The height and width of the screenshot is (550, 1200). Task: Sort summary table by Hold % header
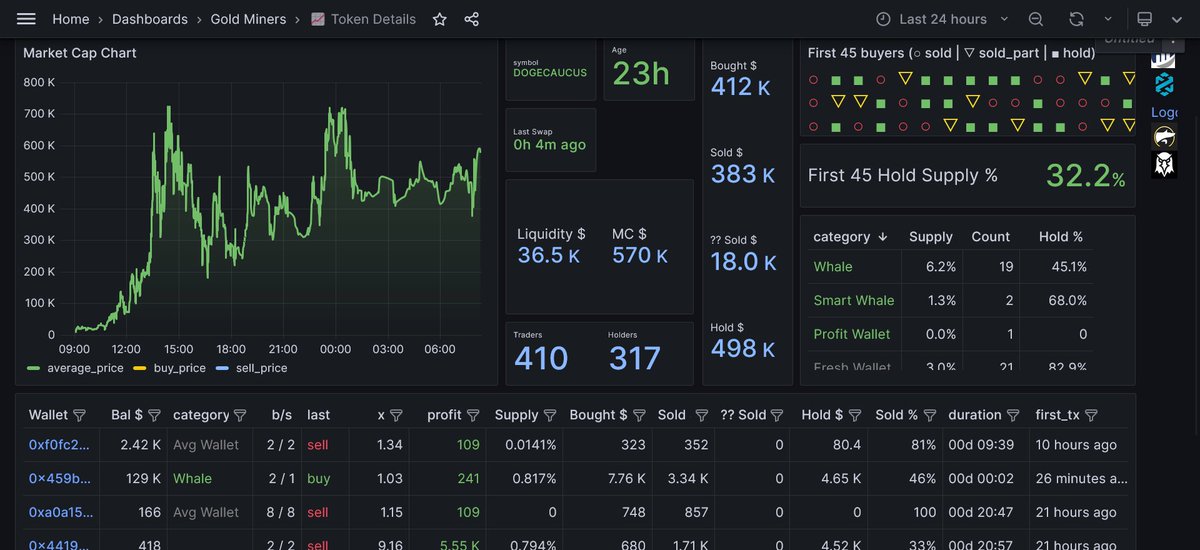1061,237
